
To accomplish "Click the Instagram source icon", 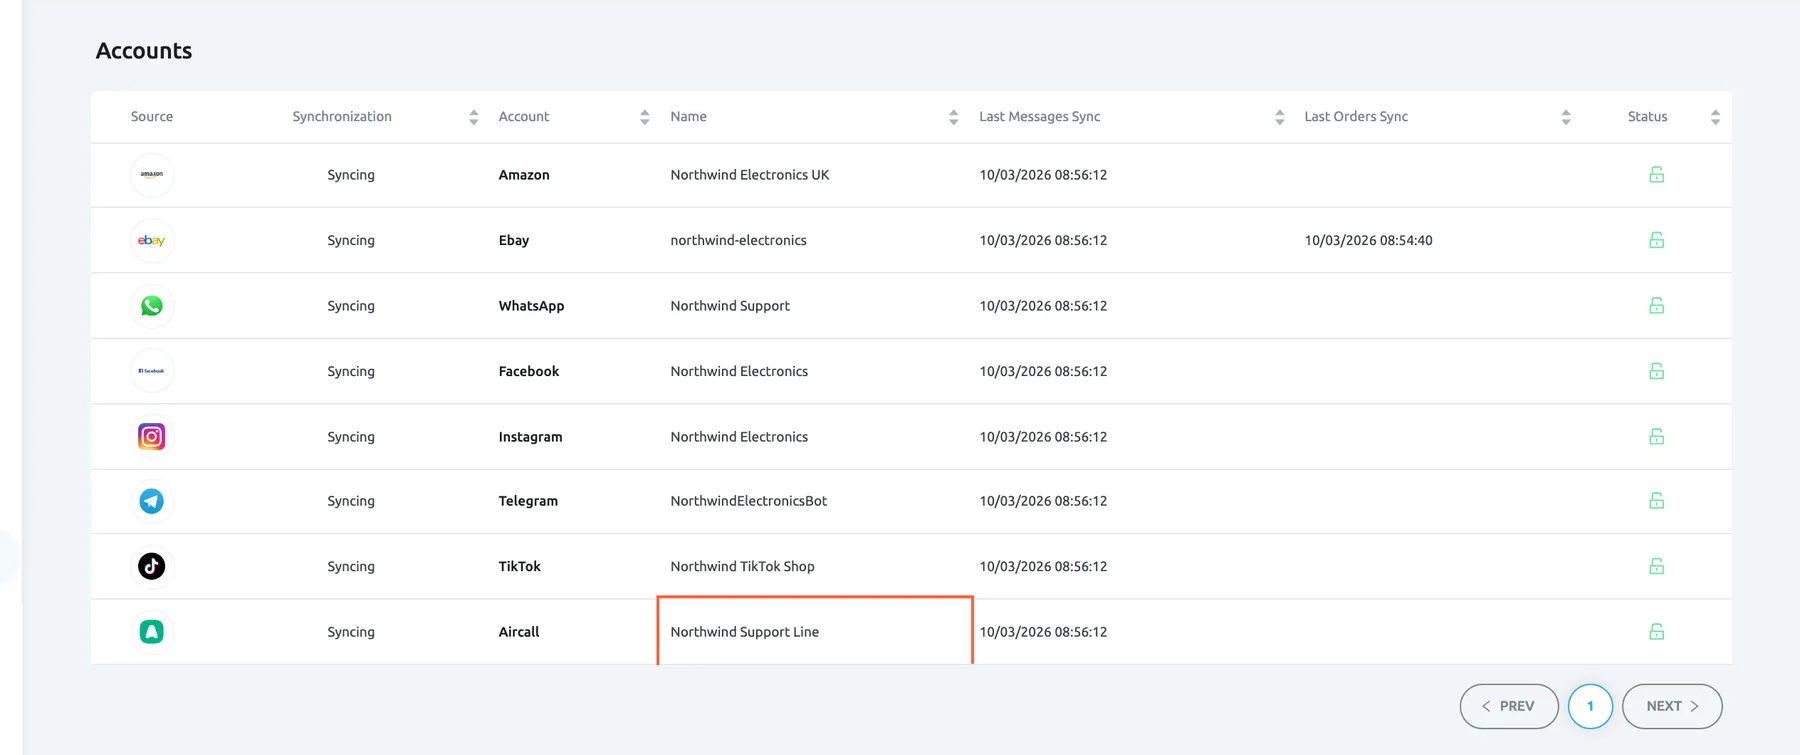I will [x=152, y=437].
